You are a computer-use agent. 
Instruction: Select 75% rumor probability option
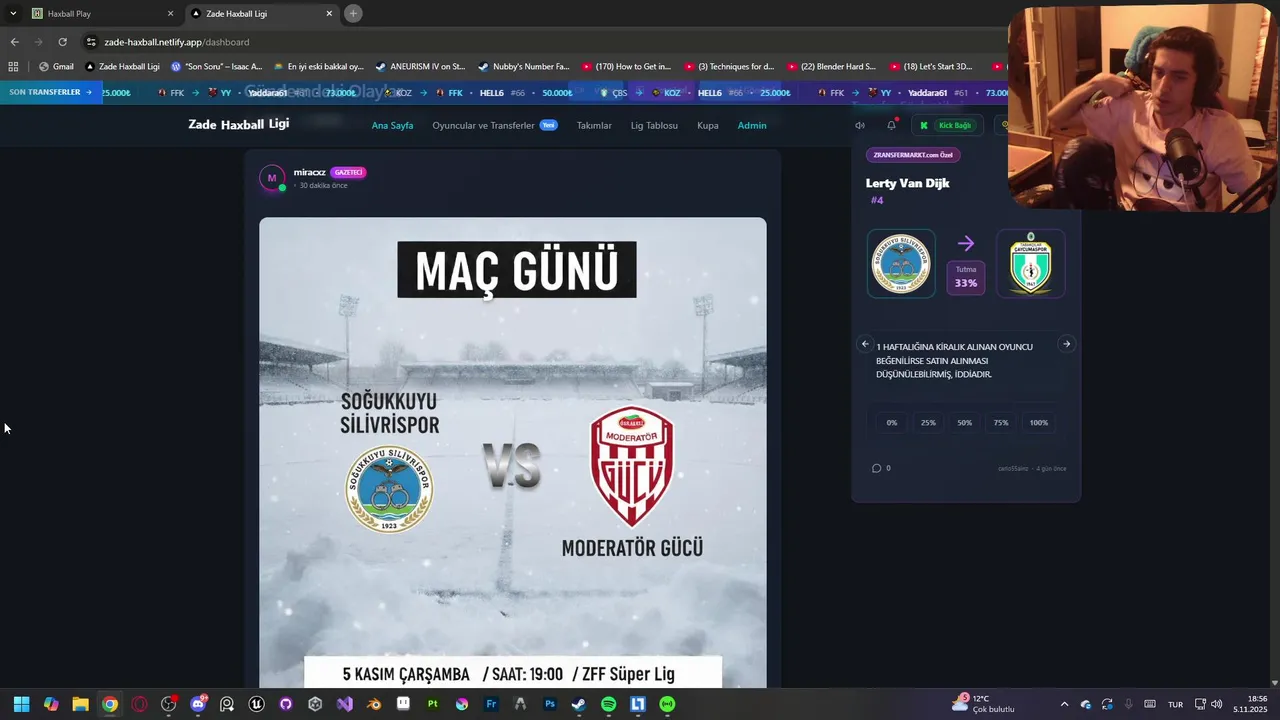(1001, 422)
